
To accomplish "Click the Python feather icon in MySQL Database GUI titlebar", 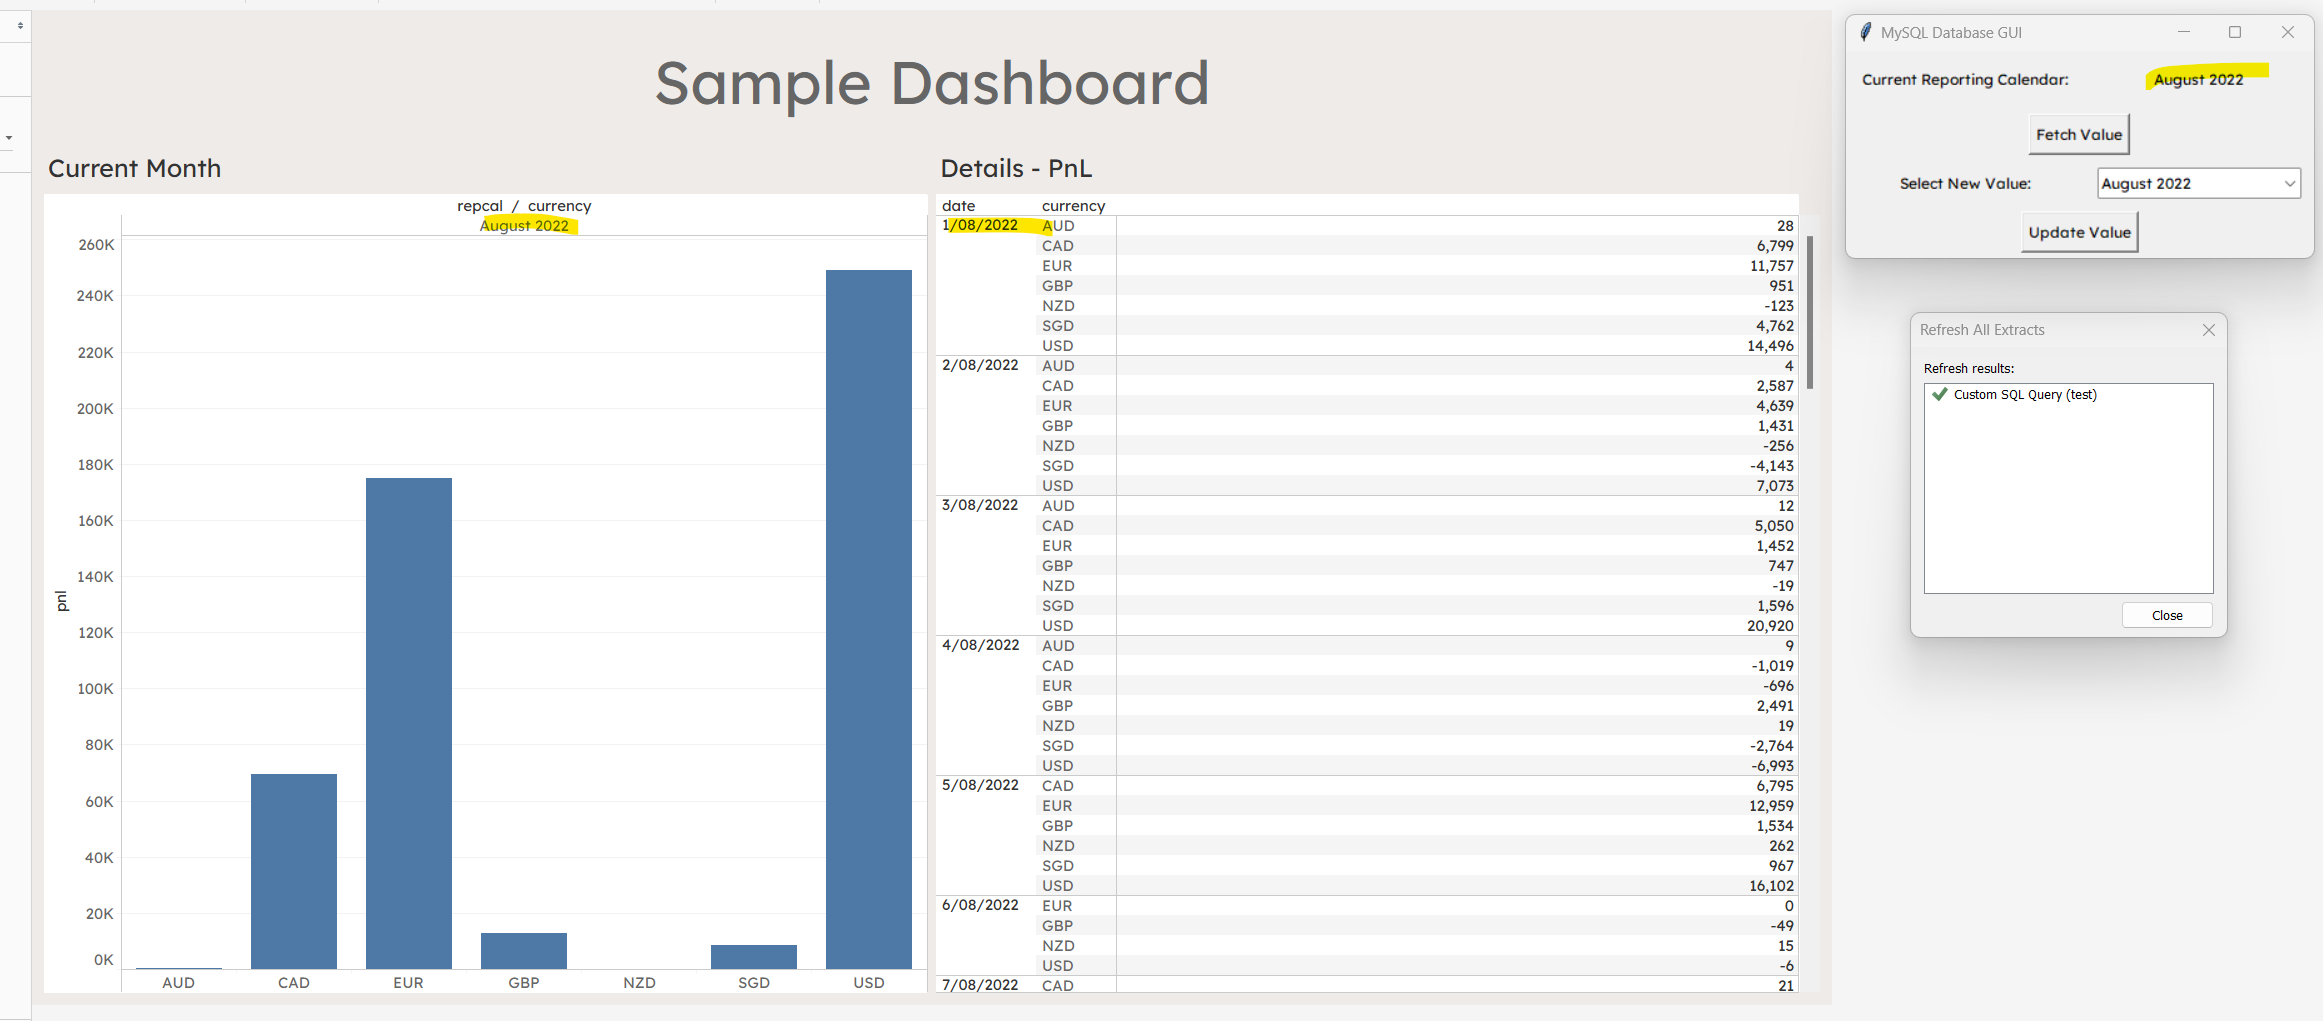I will [x=1865, y=31].
